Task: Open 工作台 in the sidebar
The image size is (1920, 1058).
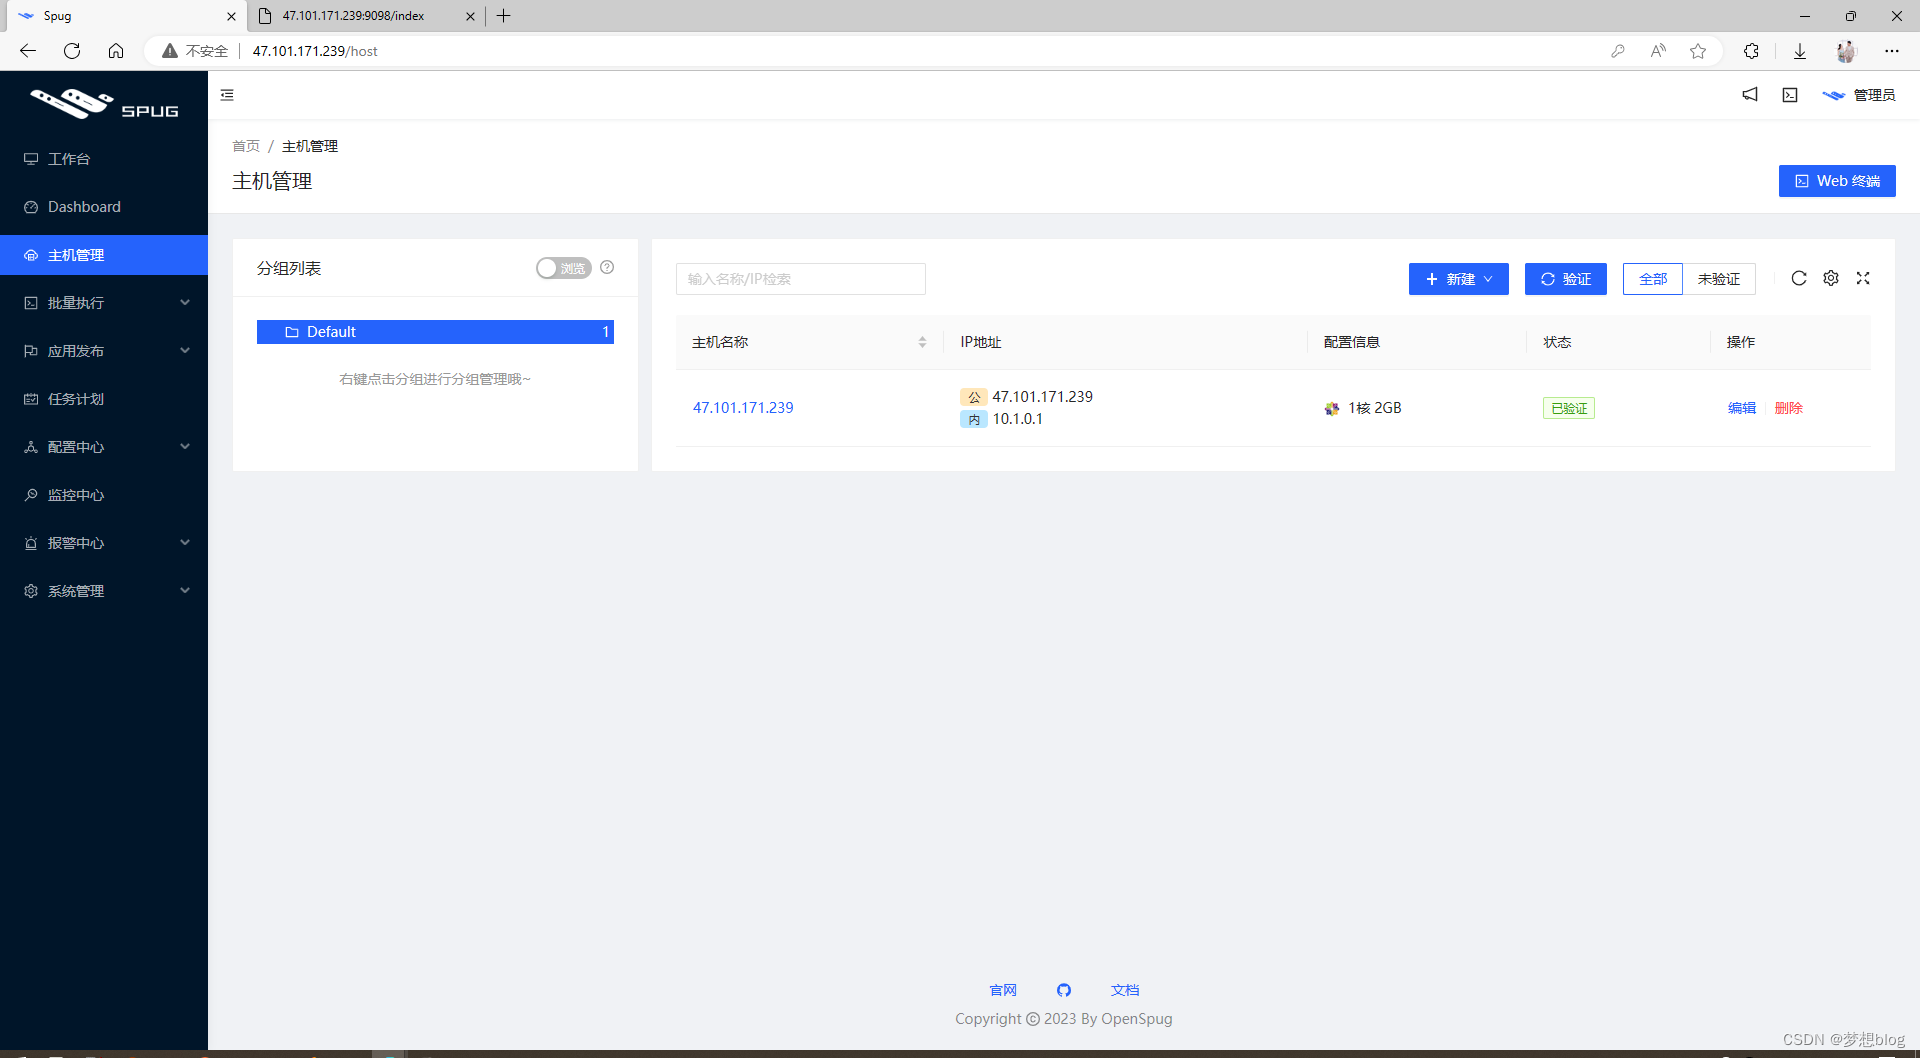Action: tap(104, 159)
